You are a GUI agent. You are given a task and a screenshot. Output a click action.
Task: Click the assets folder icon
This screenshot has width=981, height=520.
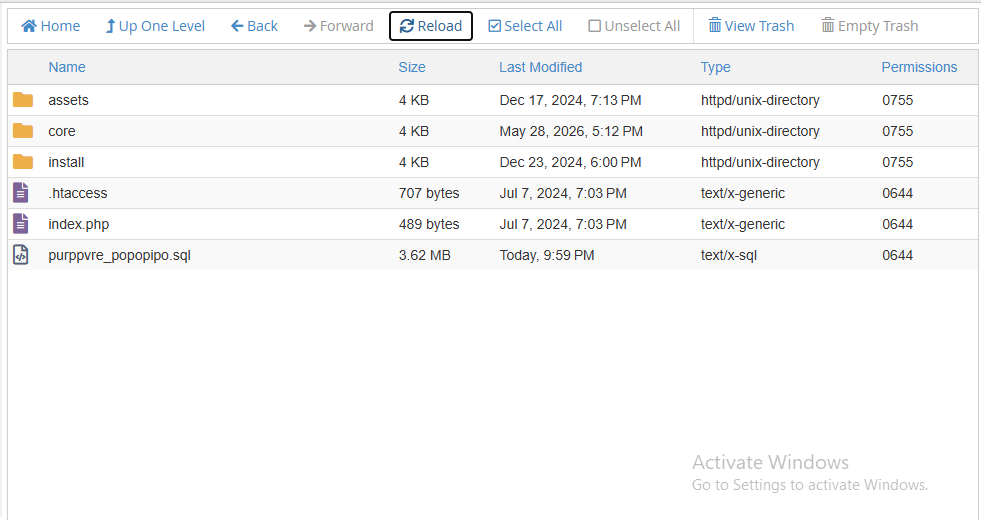pos(23,99)
